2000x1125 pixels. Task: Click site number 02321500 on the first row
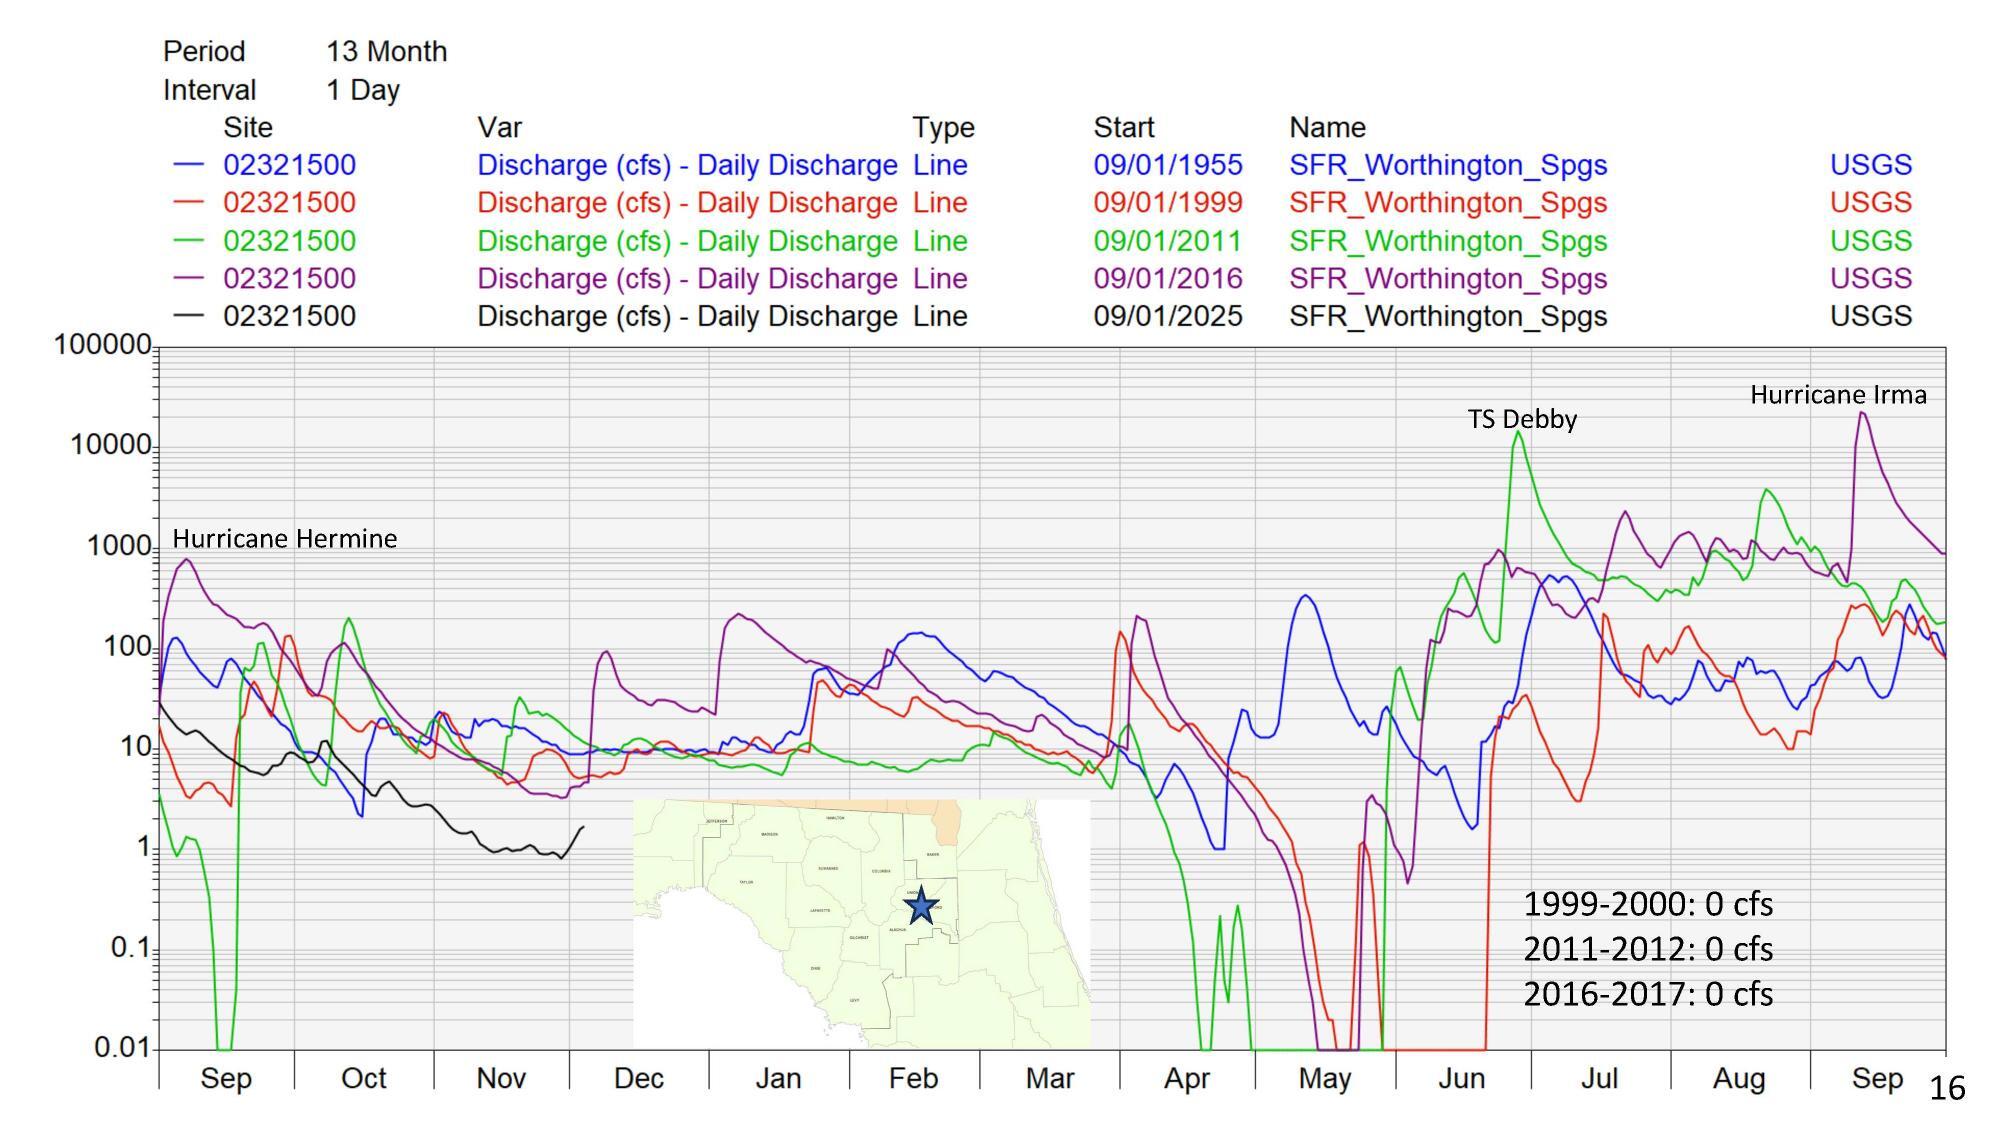pos(287,166)
